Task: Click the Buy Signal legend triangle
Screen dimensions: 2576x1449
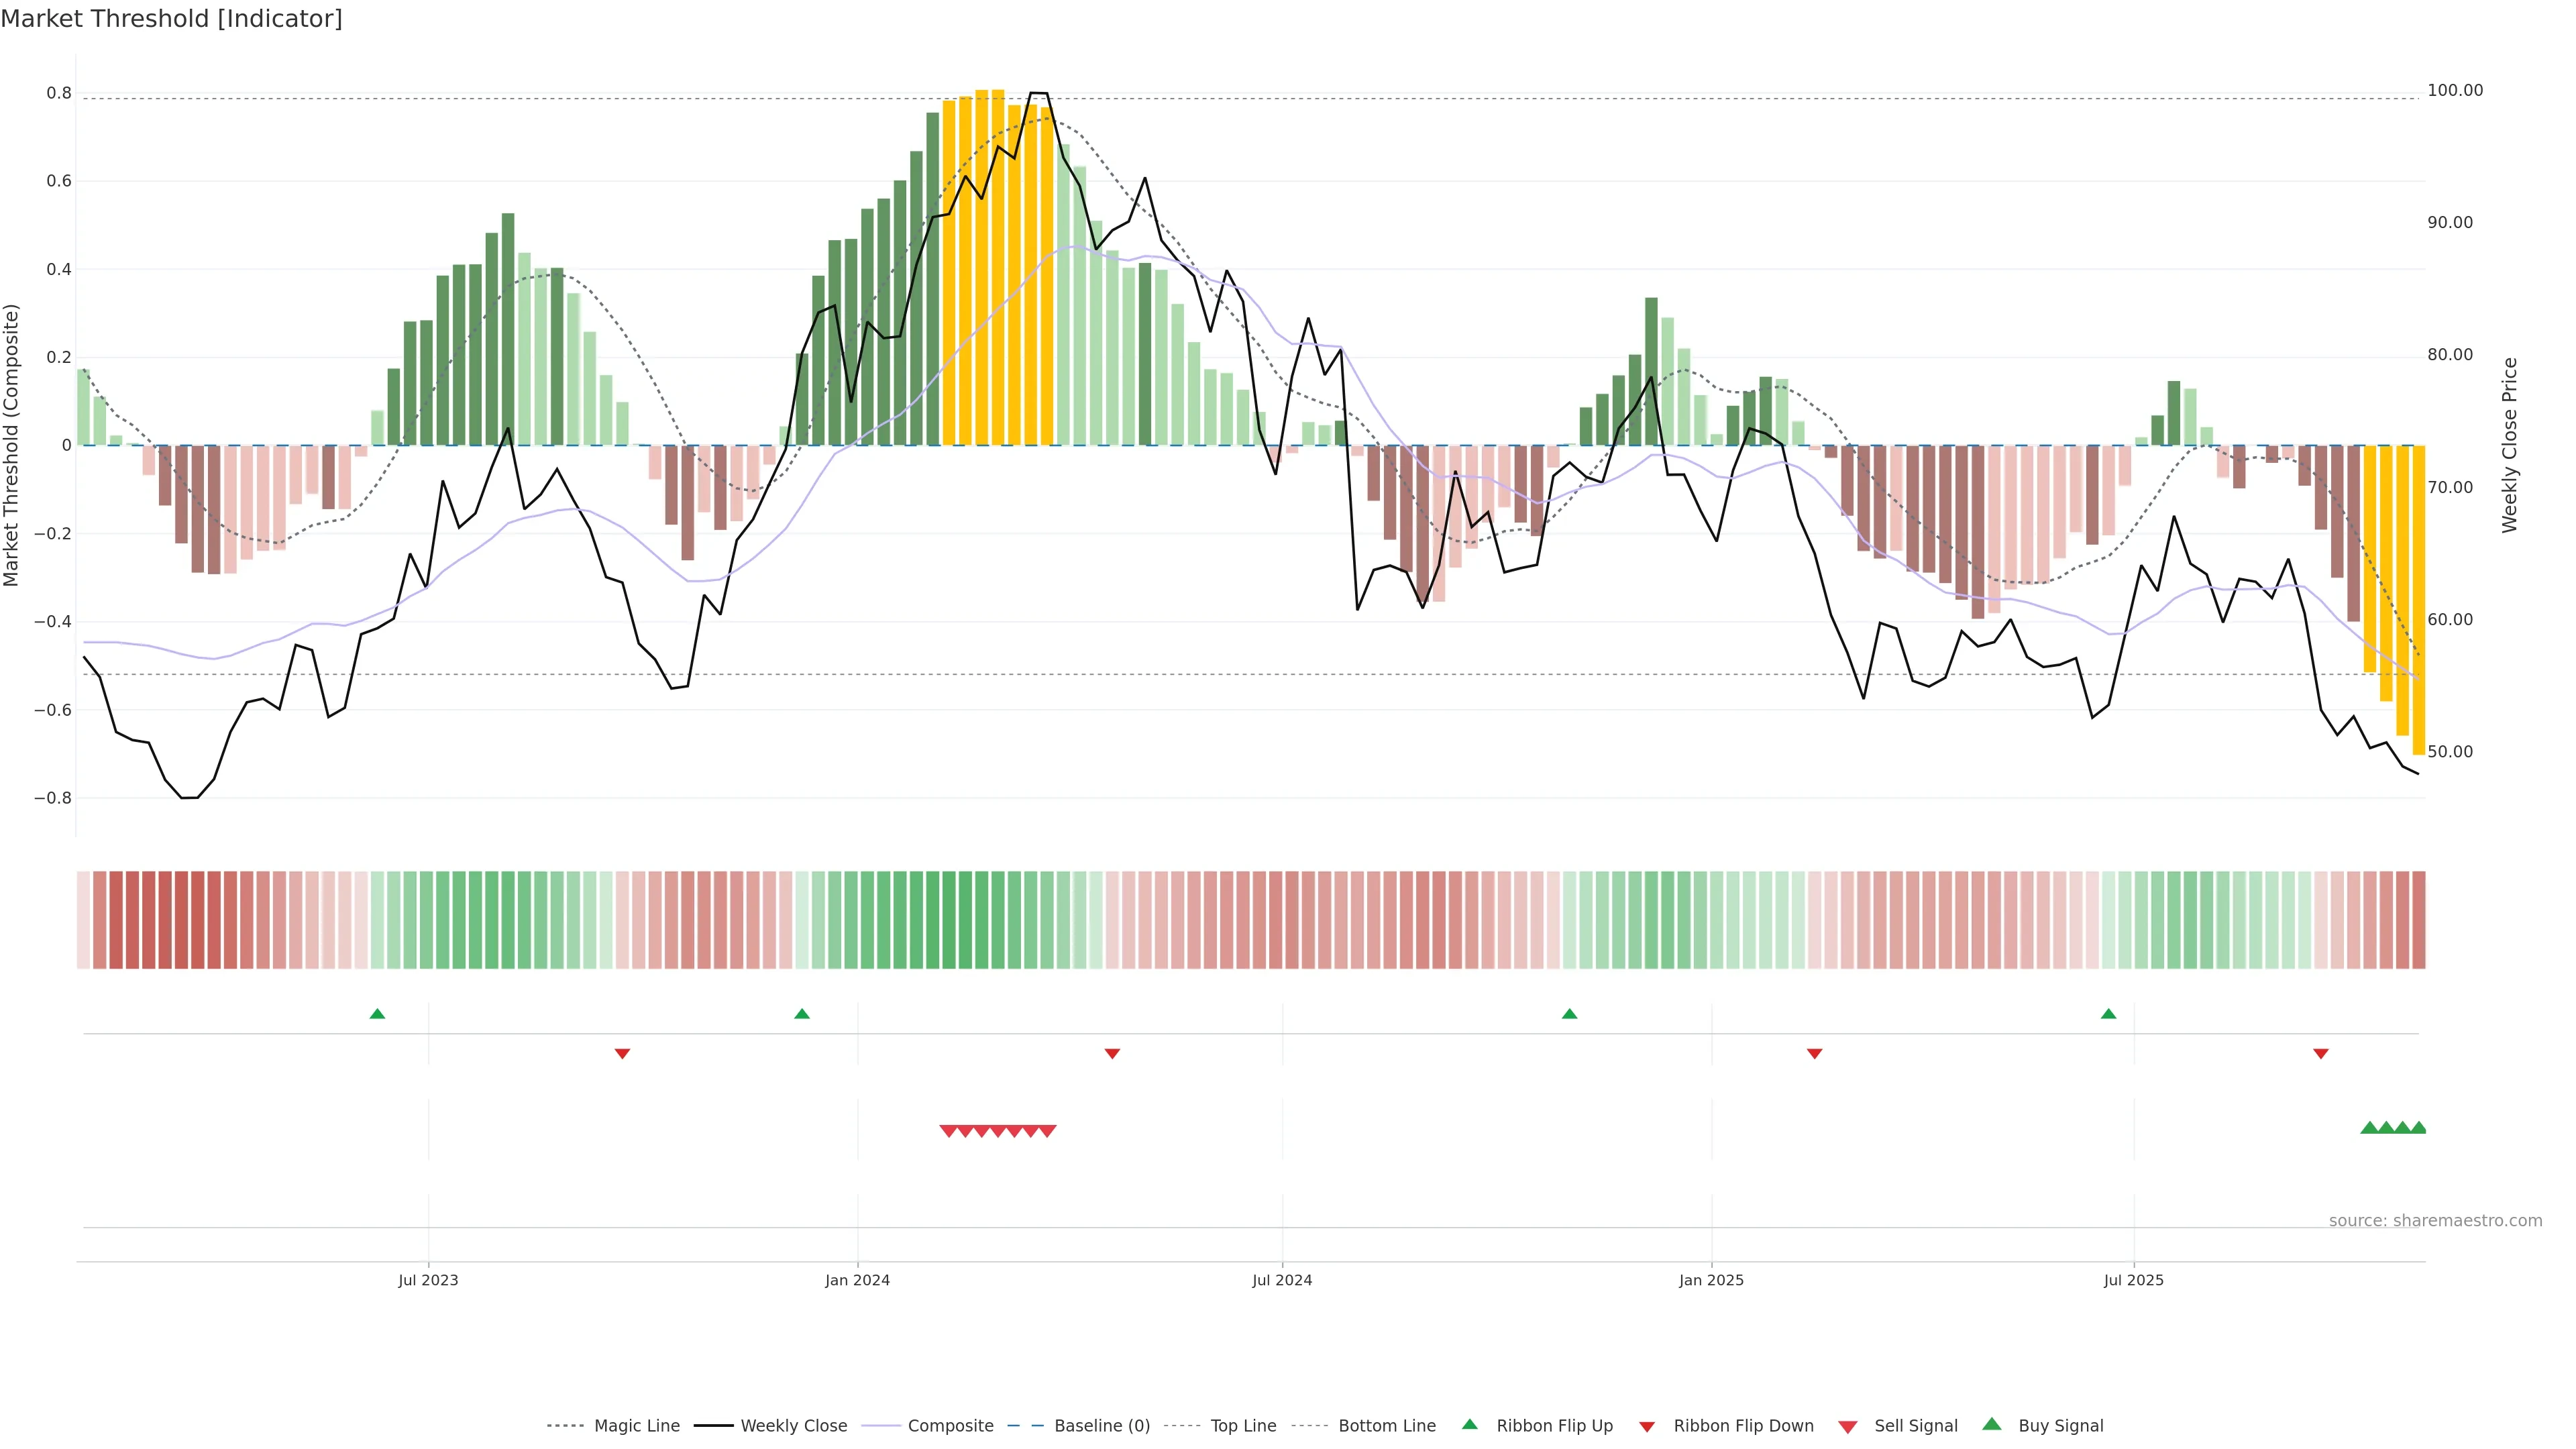Action: (1992, 1425)
